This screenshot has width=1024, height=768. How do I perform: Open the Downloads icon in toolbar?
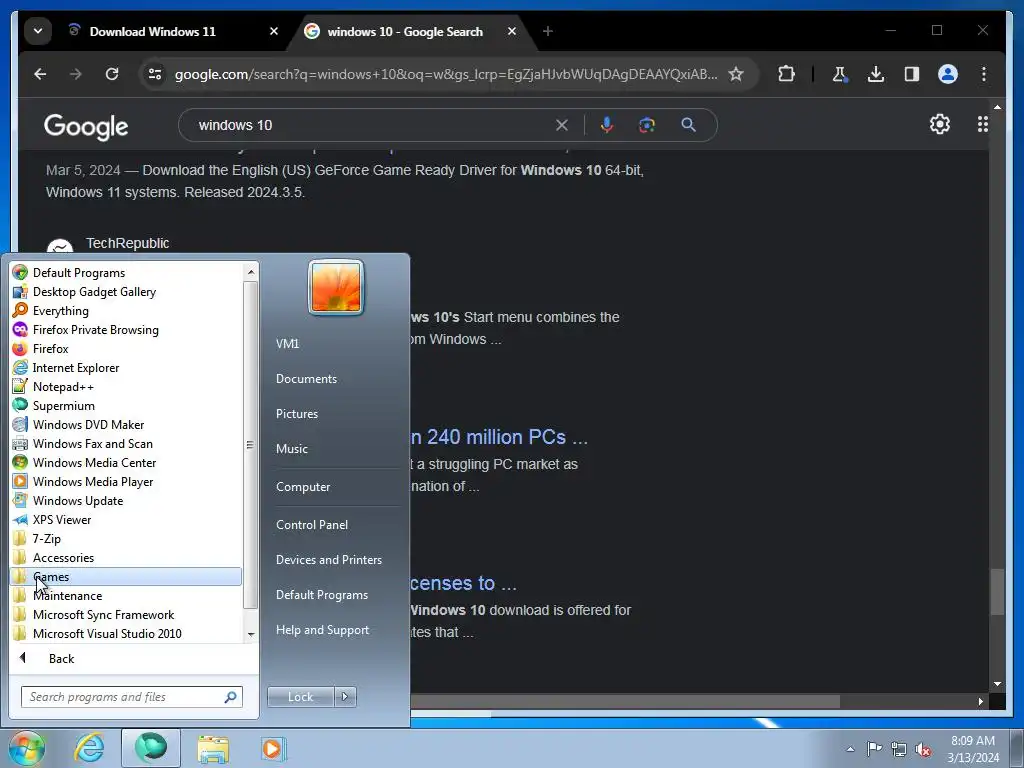[x=876, y=74]
